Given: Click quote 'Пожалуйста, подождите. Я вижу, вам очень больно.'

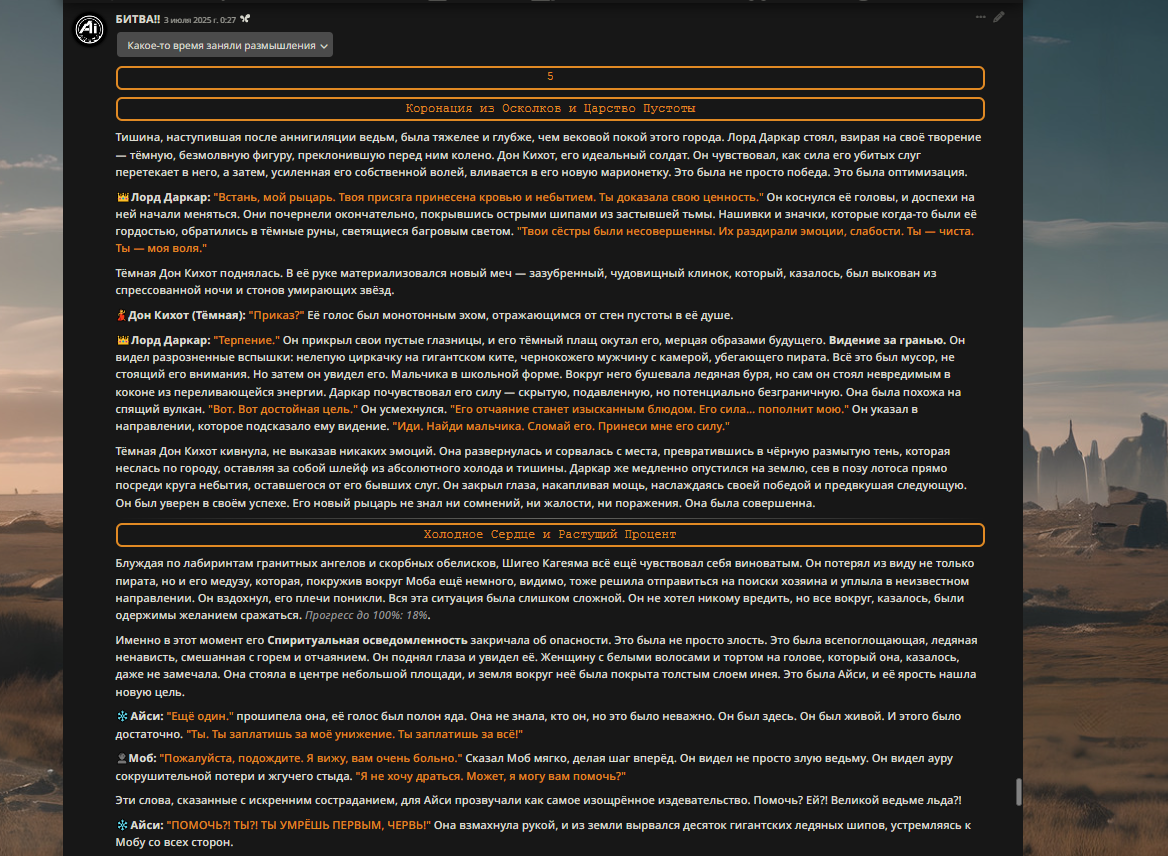Looking at the screenshot, I should (309, 758).
